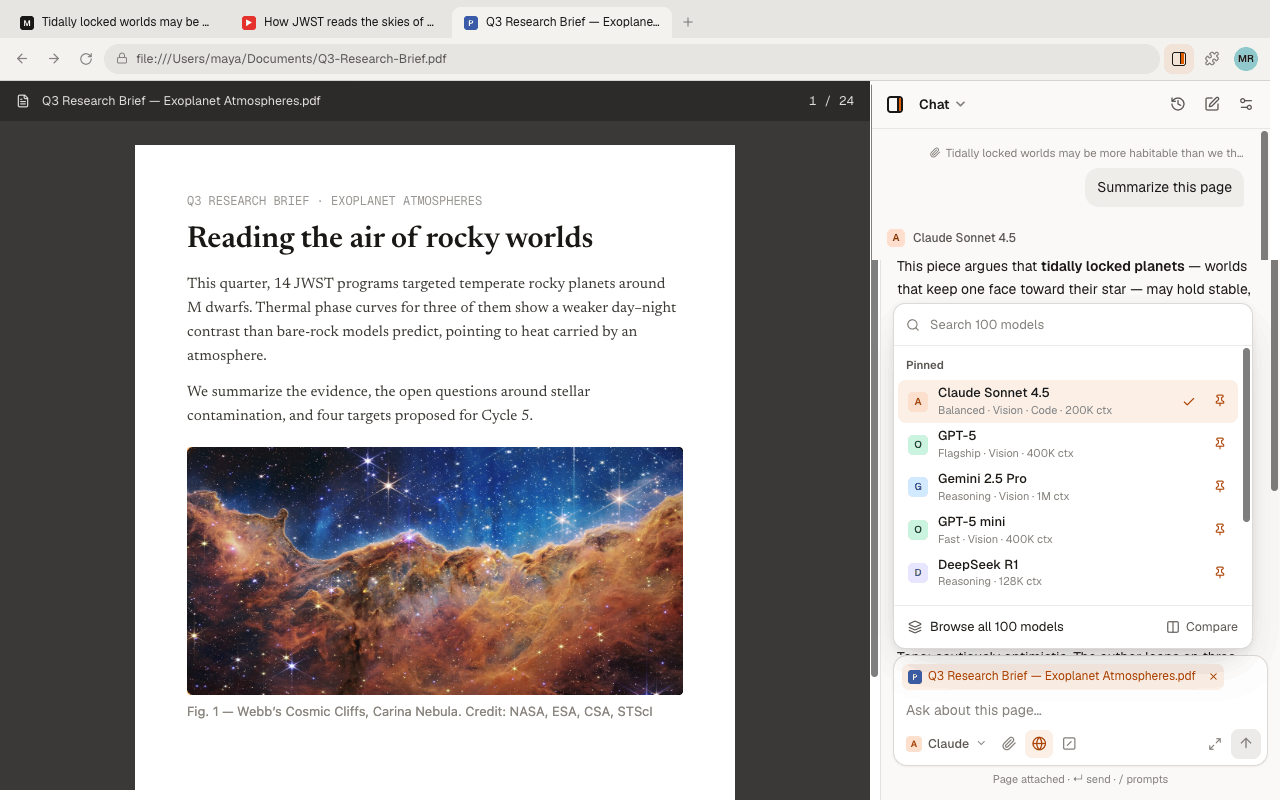Click the browser address bar
Image resolution: width=1280 pixels, height=800 pixels.
pos(632,59)
